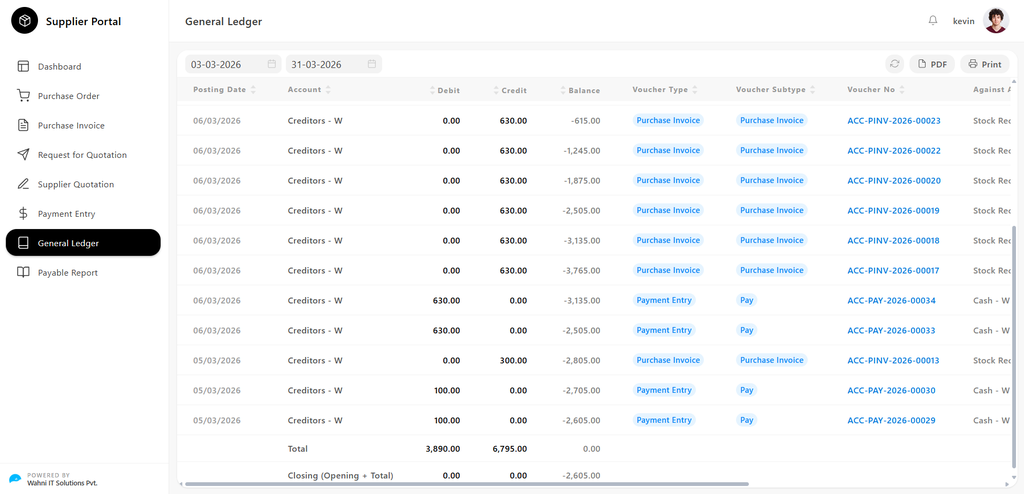Screen dimensions: 1024x494
Task: Open voucher ACC-PINV-2026-00022
Action: click(894, 151)
